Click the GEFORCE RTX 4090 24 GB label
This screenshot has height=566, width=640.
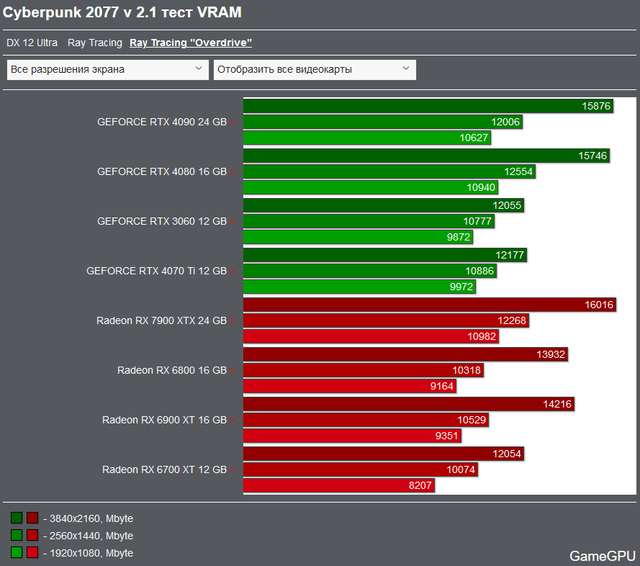162,122
